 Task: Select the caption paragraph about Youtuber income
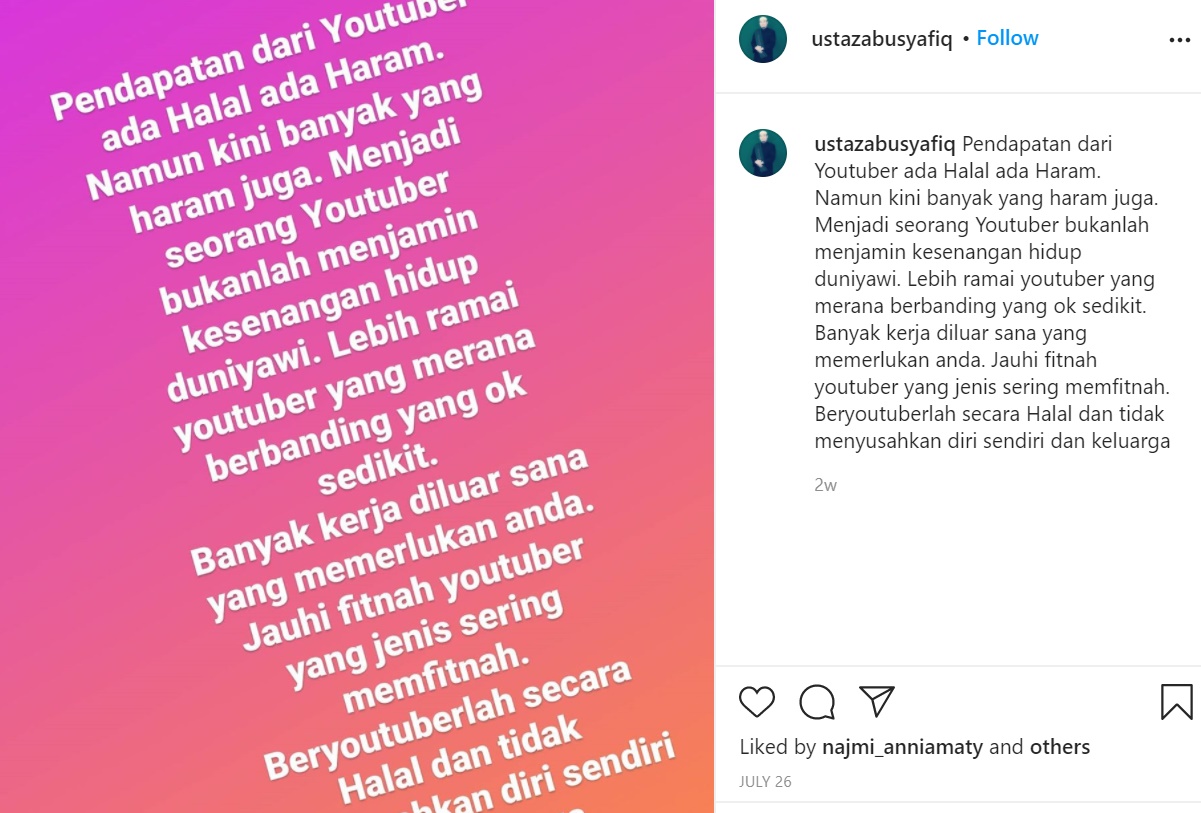(992, 293)
